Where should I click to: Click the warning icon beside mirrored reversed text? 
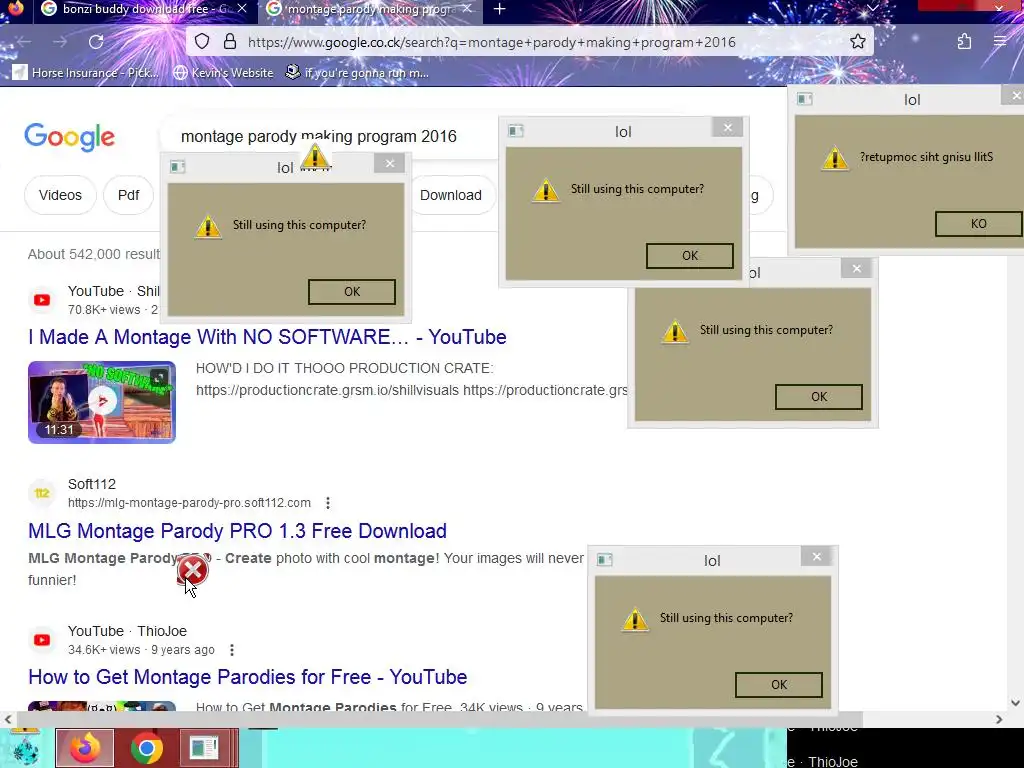click(835, 159)
